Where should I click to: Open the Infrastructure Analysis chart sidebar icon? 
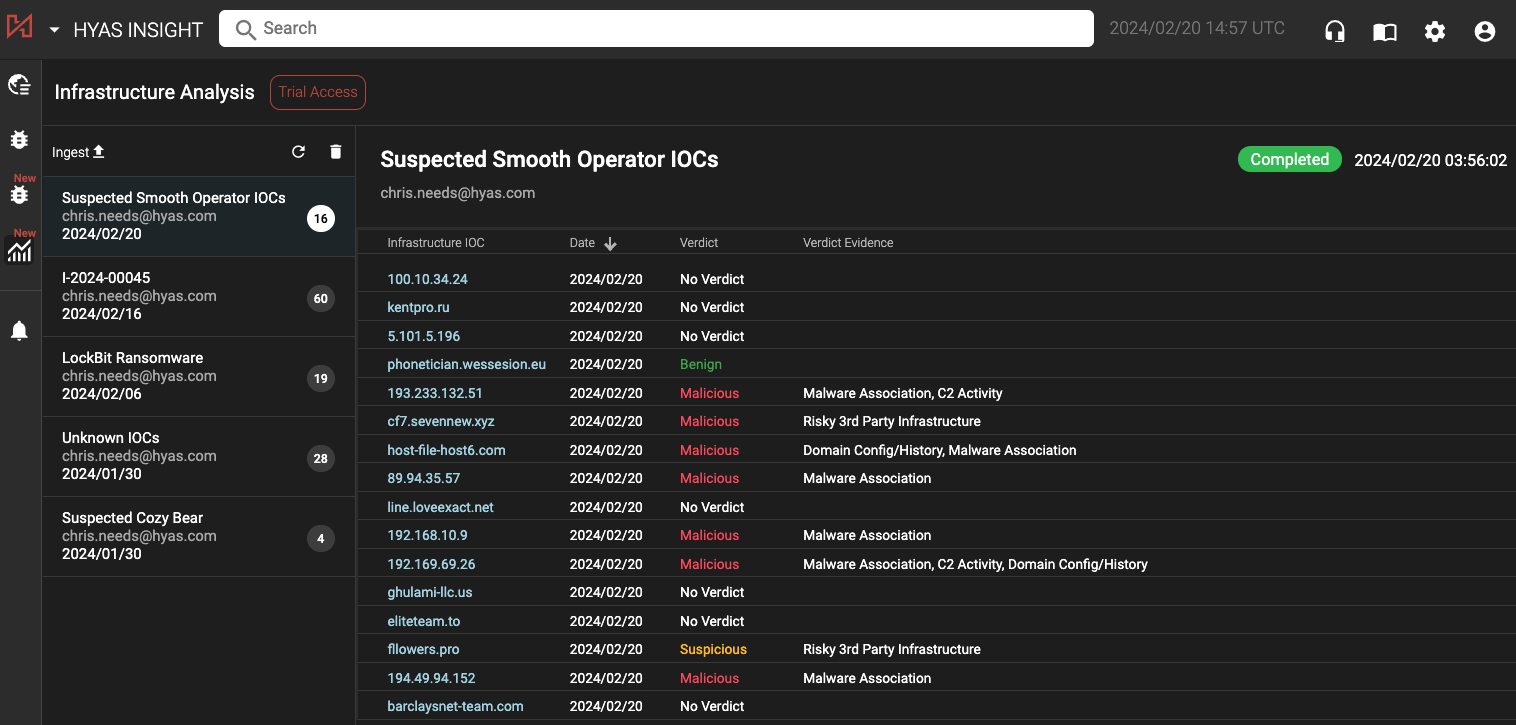19,250
